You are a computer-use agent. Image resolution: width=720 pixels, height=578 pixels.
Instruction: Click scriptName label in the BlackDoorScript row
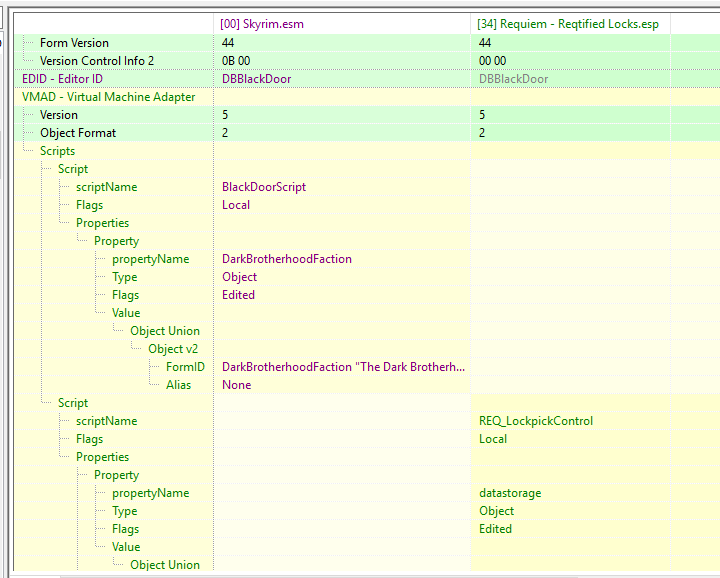tap(107, 187)
